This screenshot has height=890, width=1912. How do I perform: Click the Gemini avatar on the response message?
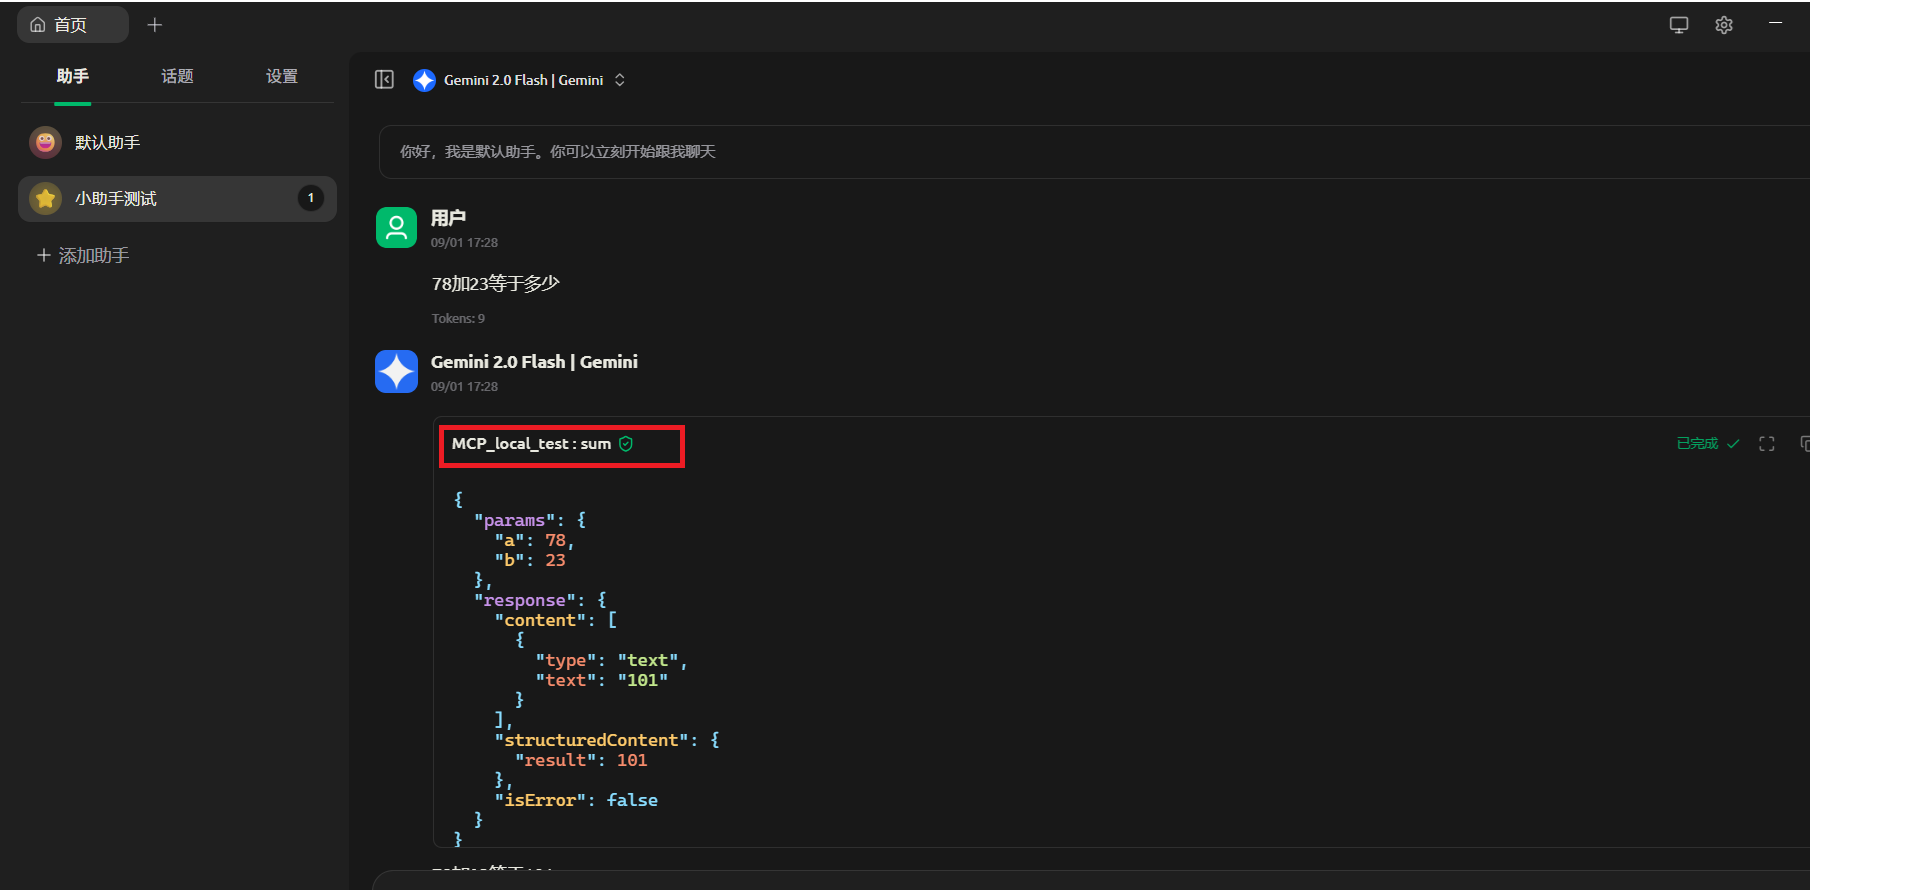396,371
